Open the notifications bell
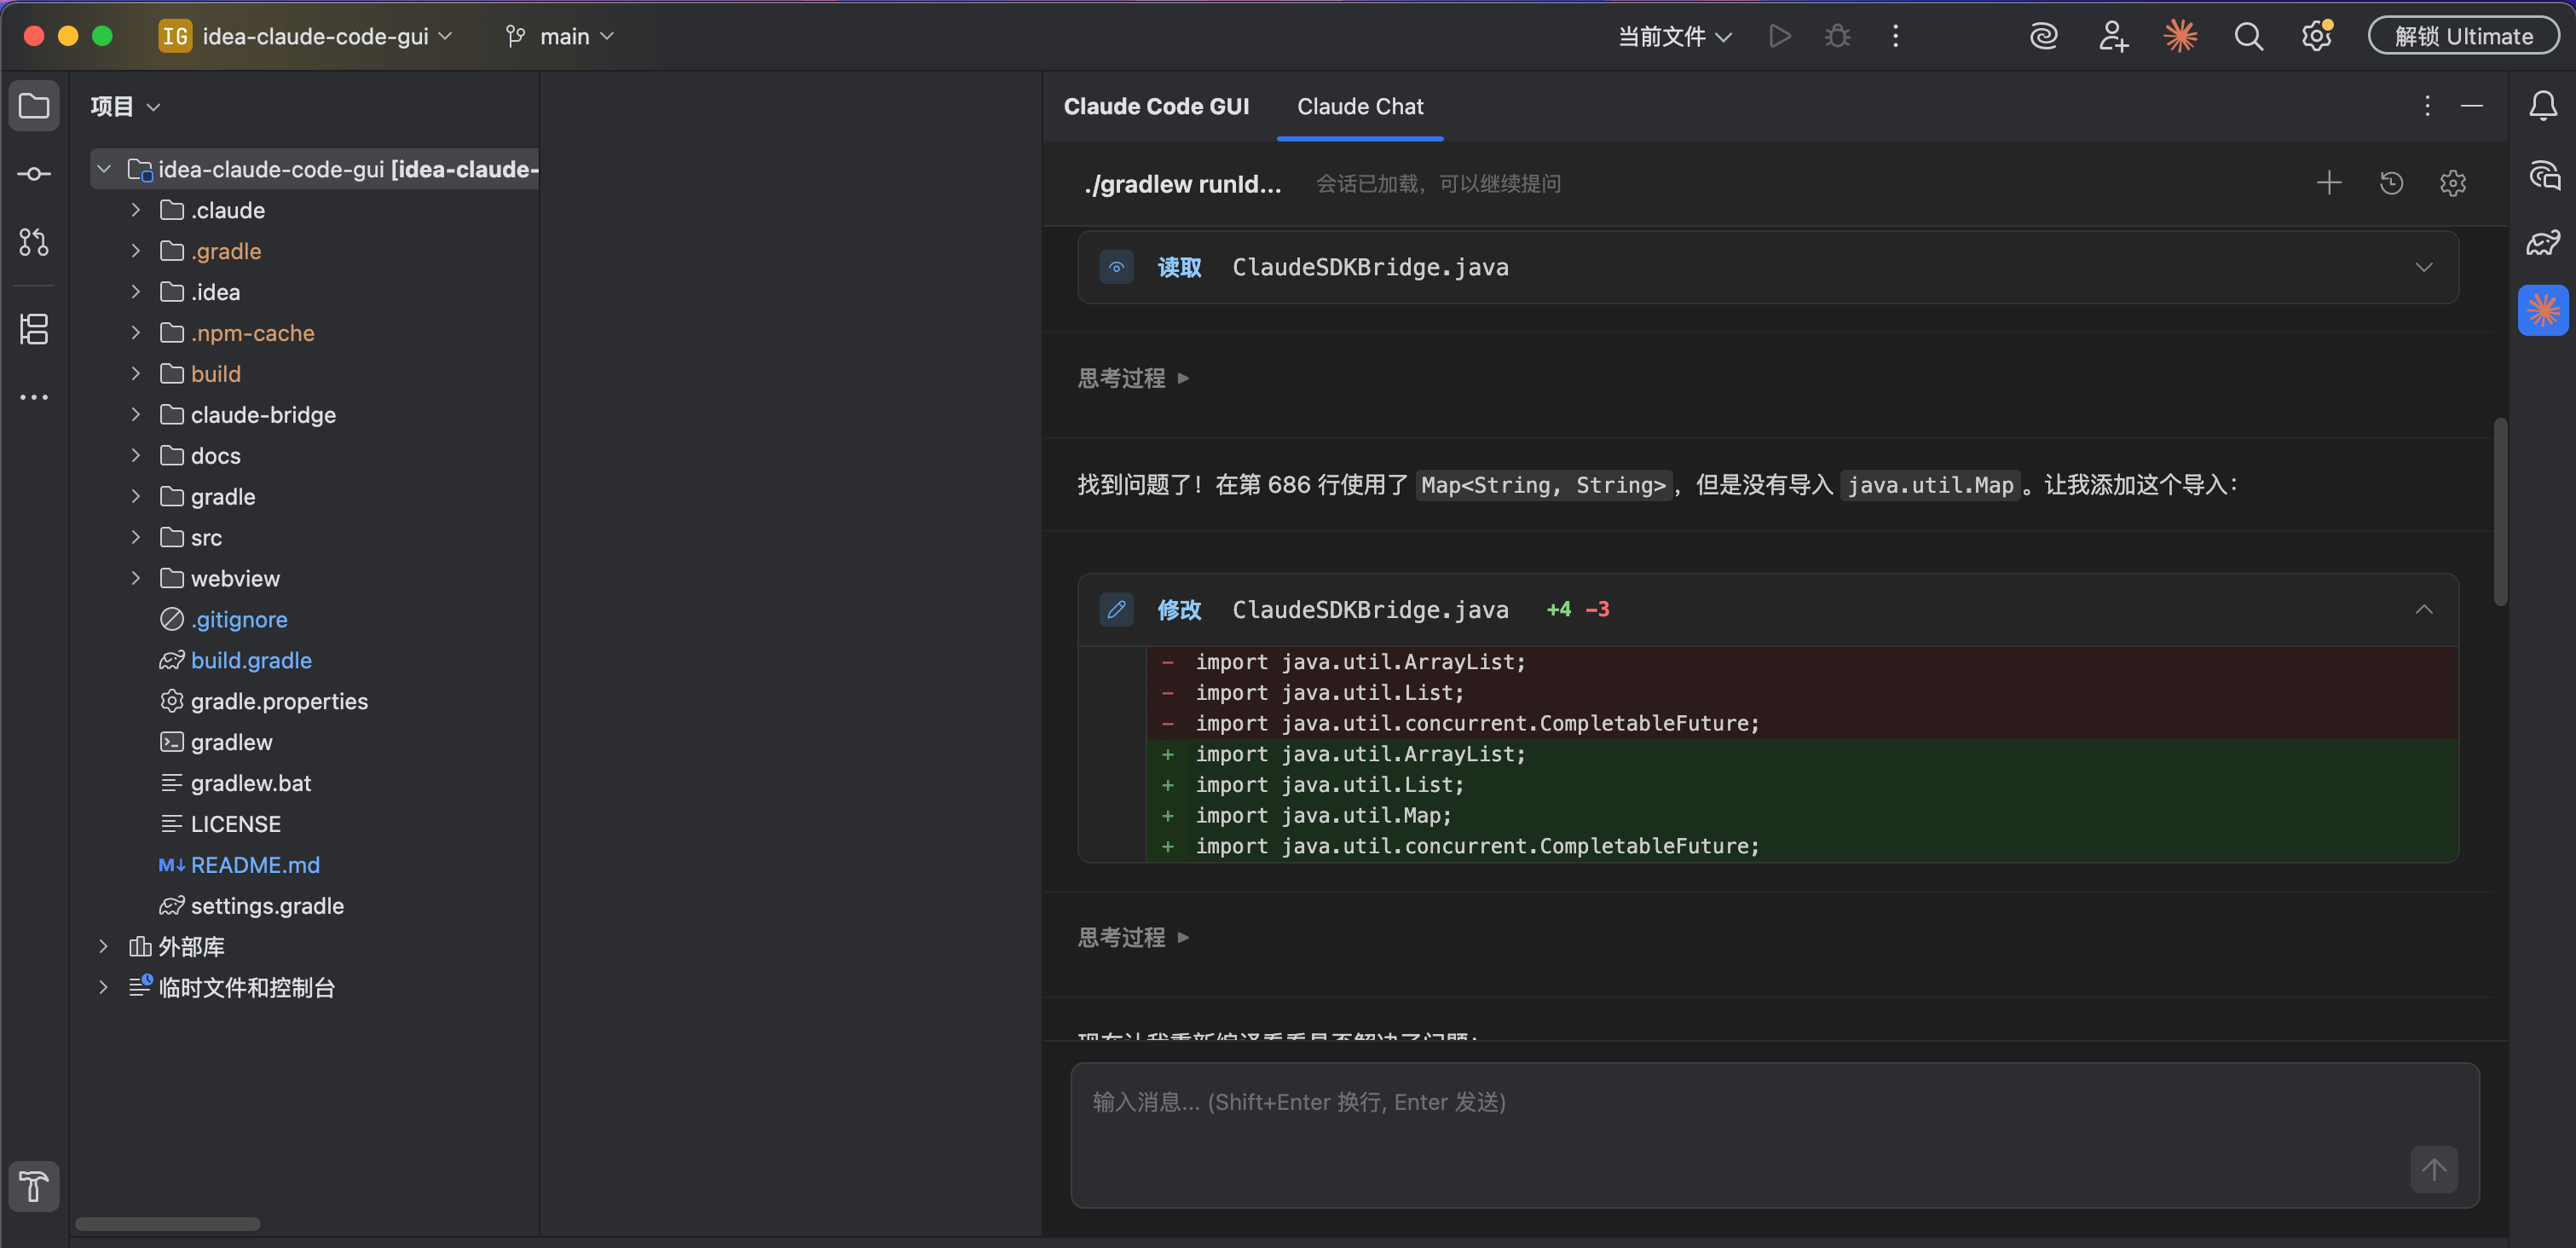The image size is (2576, 1248). click(x=2545, y=106)
